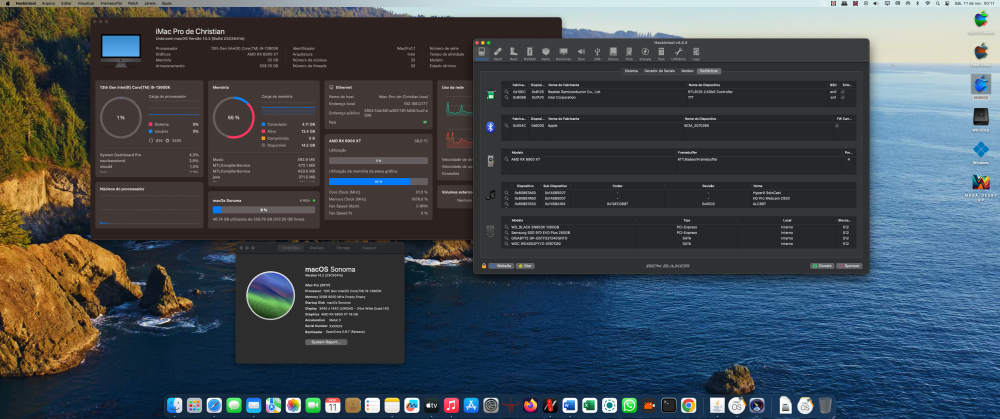Click magnifier icon for HyperX SoloCast row
This screenshot has width=1000, height=419.
point(506,192)
